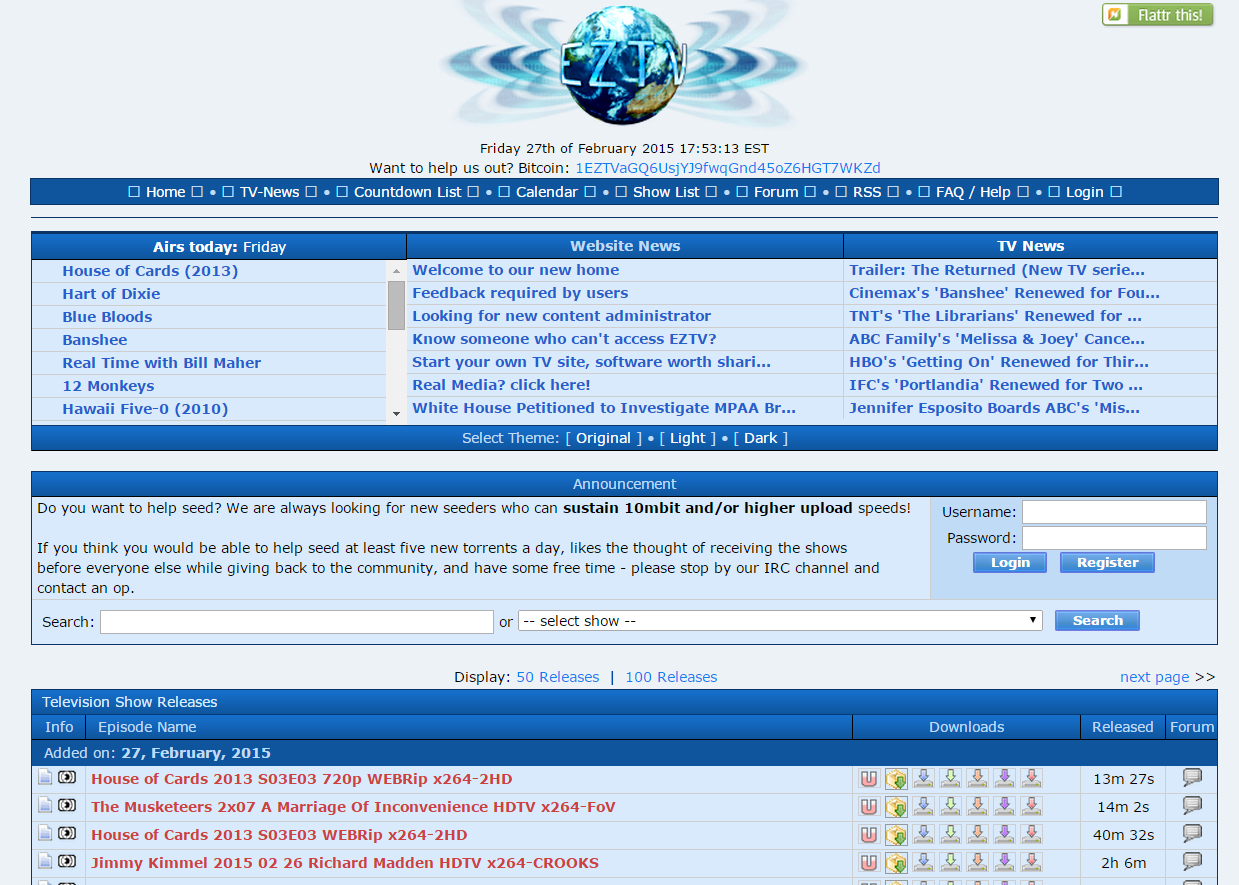The width and height of the screenshot is (1239, 885).
Task: Click Login in the navigation bar
Action: click(x=1084, y=192)
